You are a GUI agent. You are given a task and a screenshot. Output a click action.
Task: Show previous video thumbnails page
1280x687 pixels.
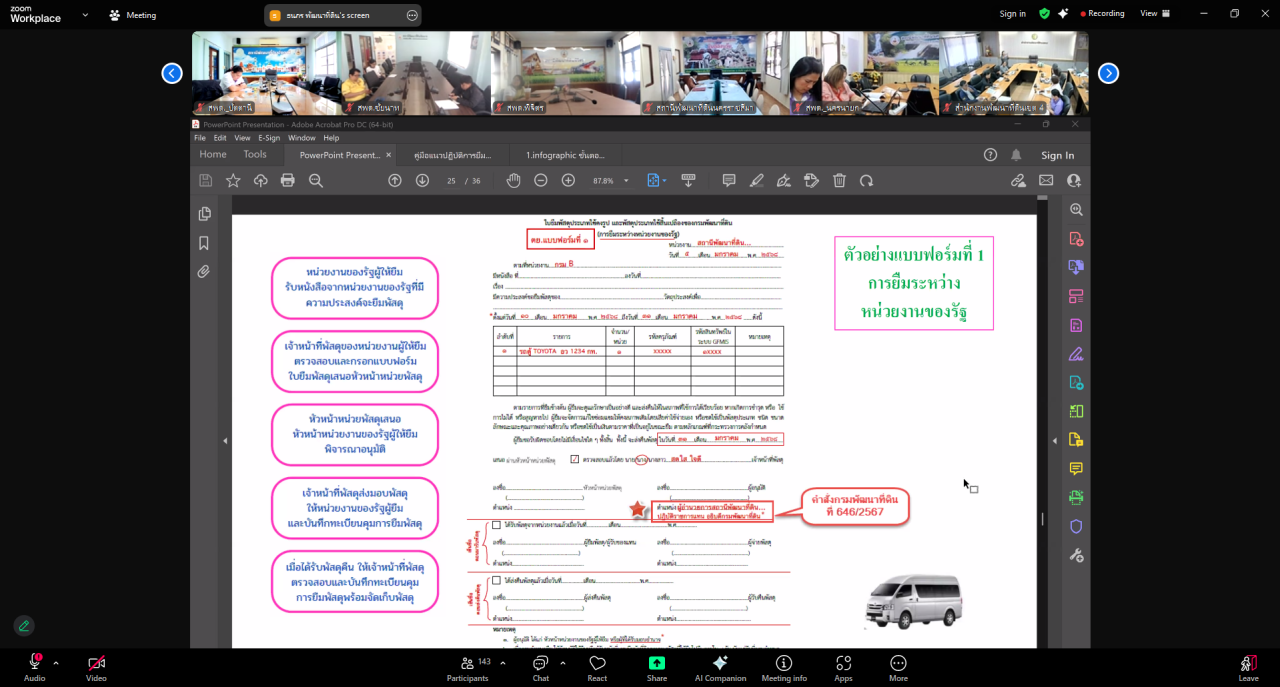point(172,73)
